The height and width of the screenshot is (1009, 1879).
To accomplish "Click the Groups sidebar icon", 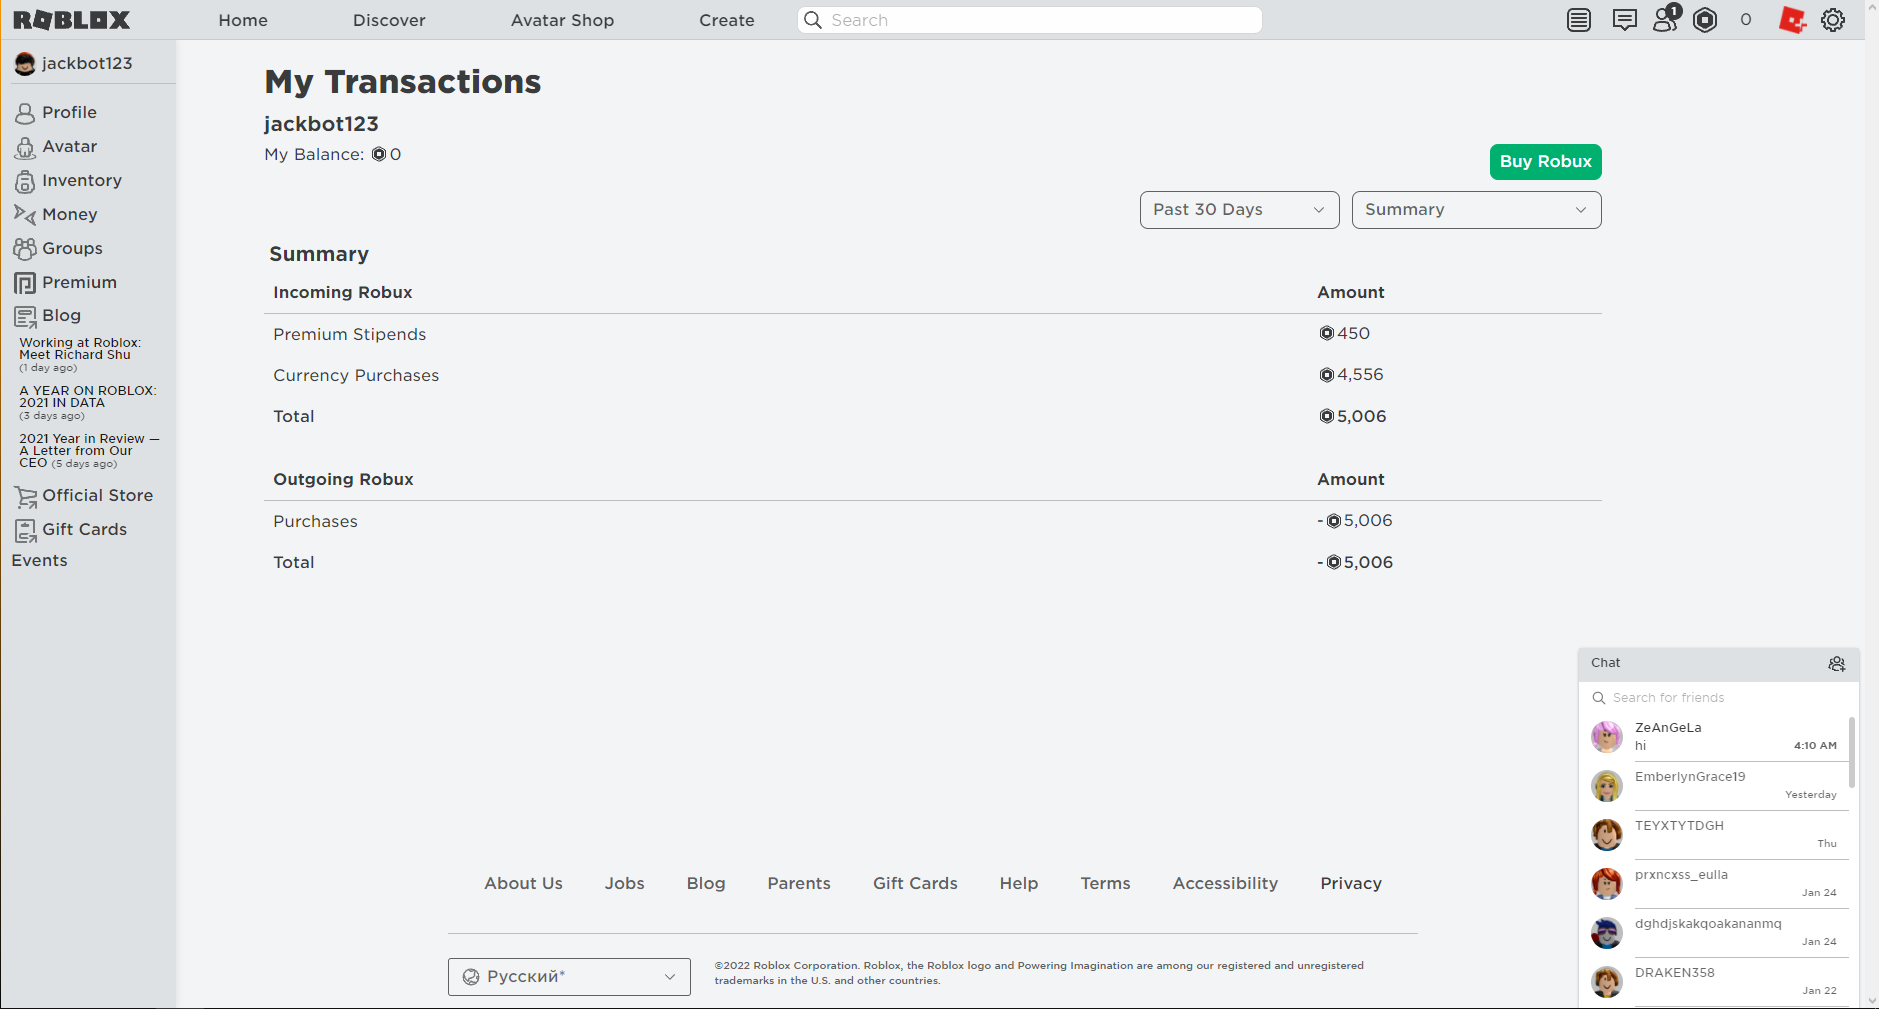I will click(x=25, y=249).
